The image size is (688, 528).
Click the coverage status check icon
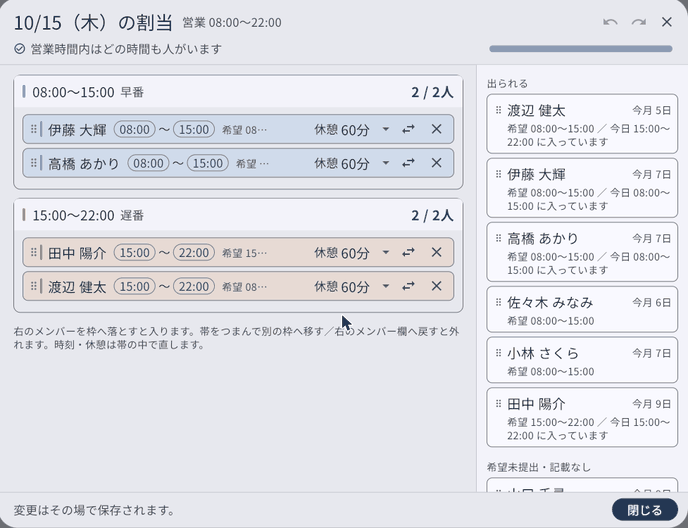point(19,49)
